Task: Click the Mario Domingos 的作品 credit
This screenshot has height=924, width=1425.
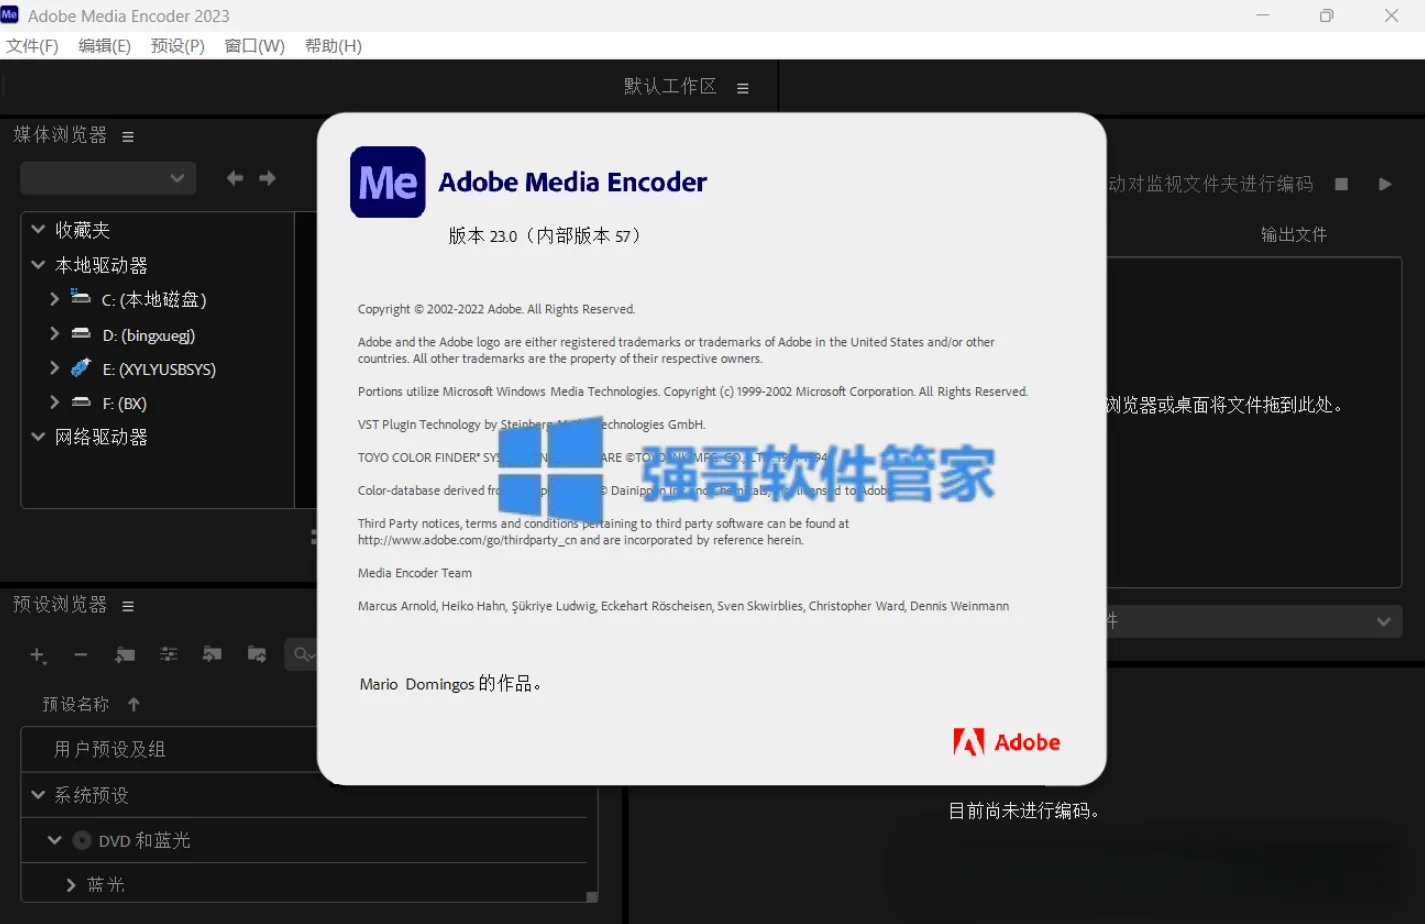Action: pyautogui.click(x=450, y=684)
